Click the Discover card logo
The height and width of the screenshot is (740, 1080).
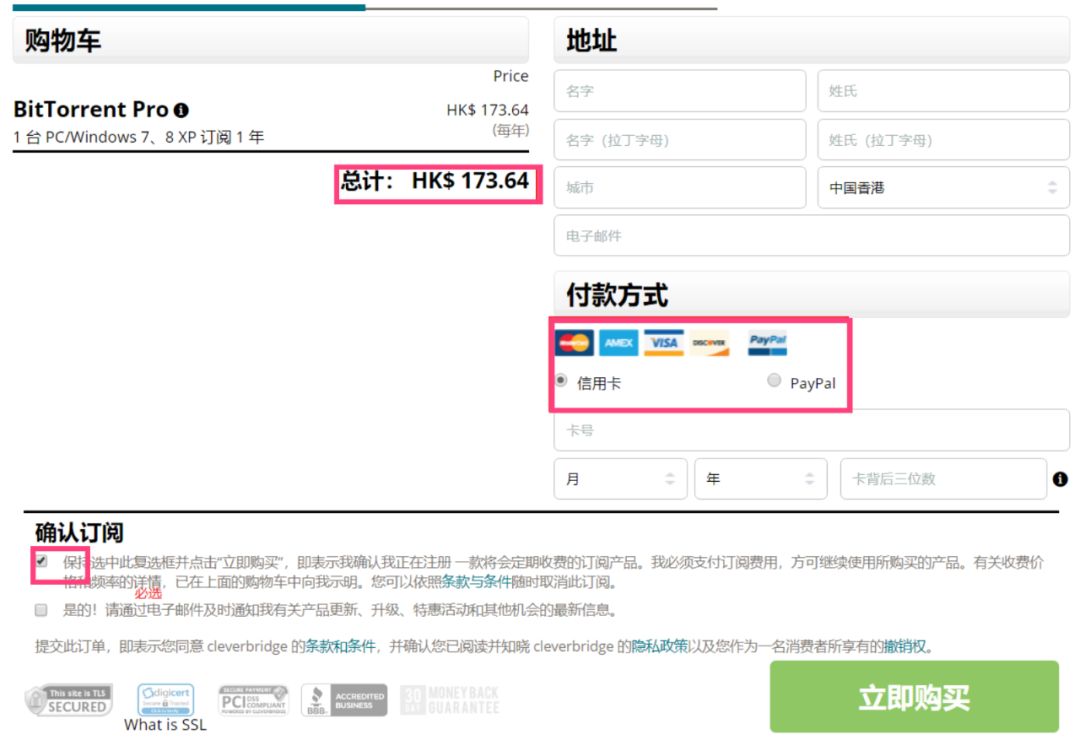(709, 342)
